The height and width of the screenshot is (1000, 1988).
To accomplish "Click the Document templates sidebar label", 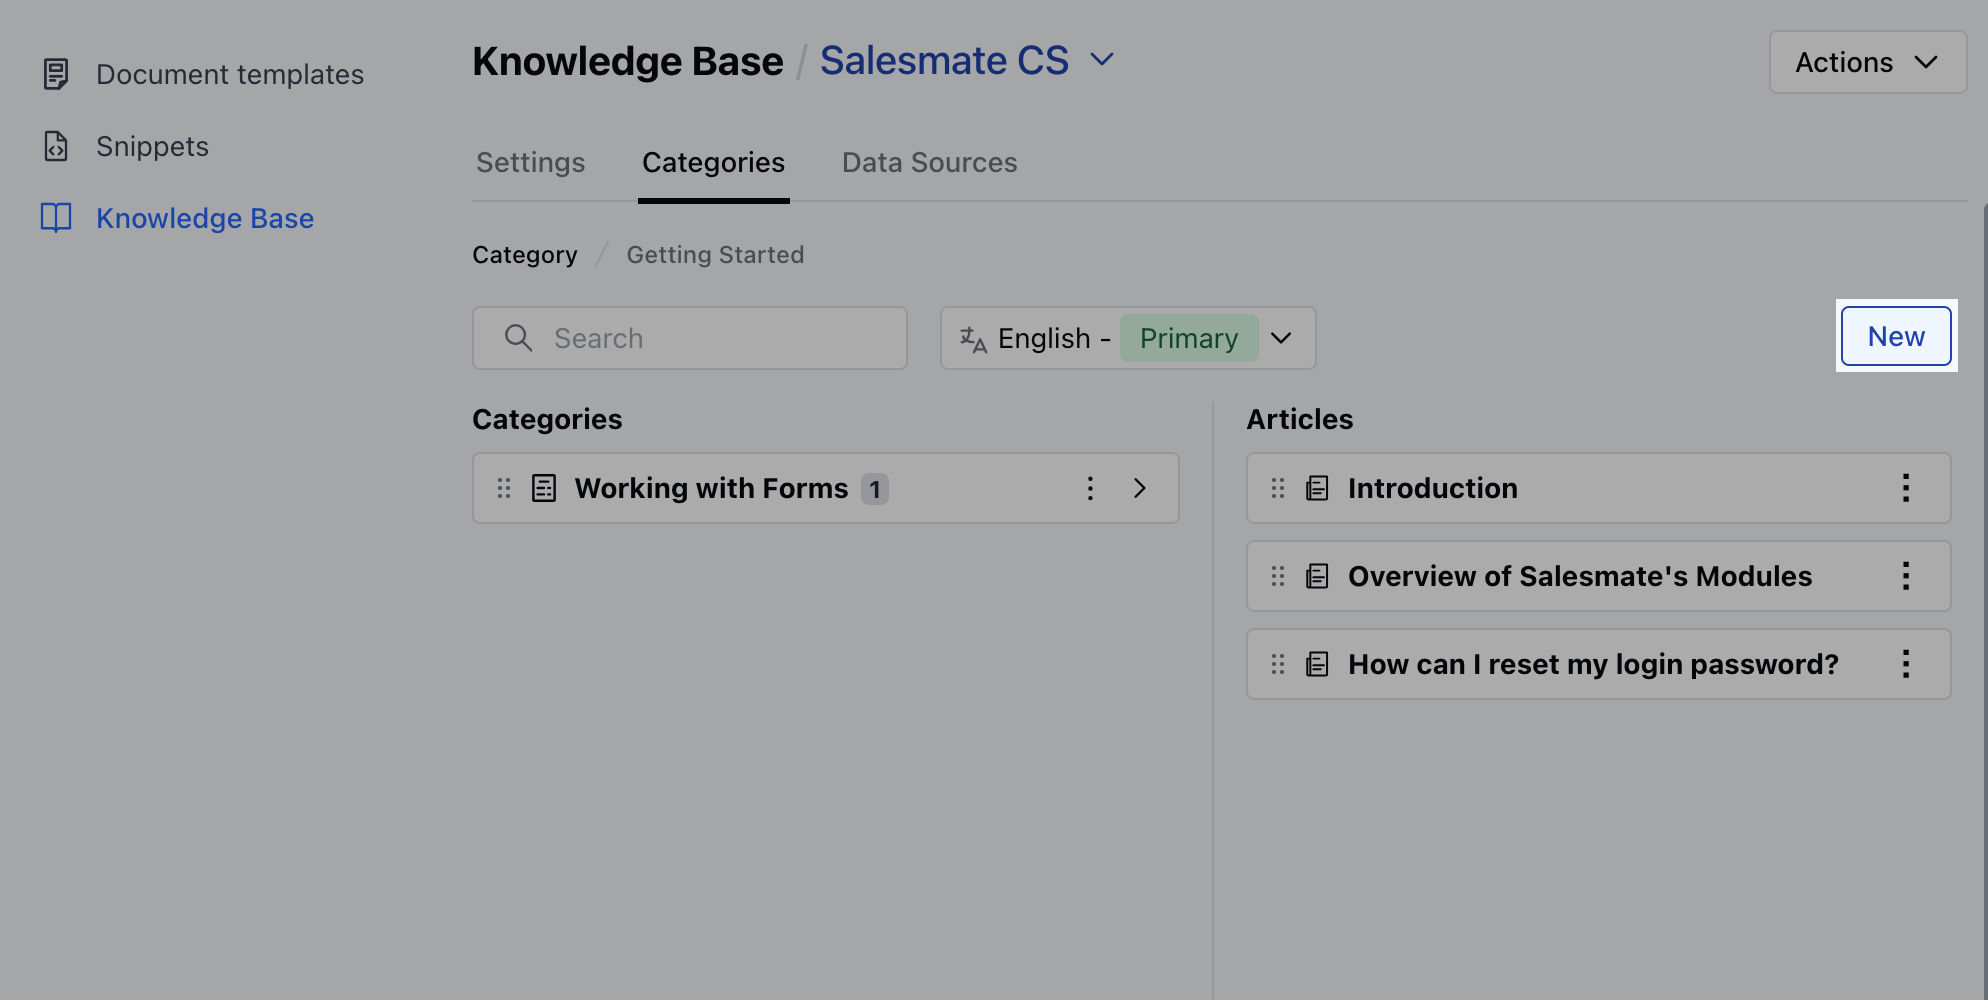I will [x=230, y=74].
